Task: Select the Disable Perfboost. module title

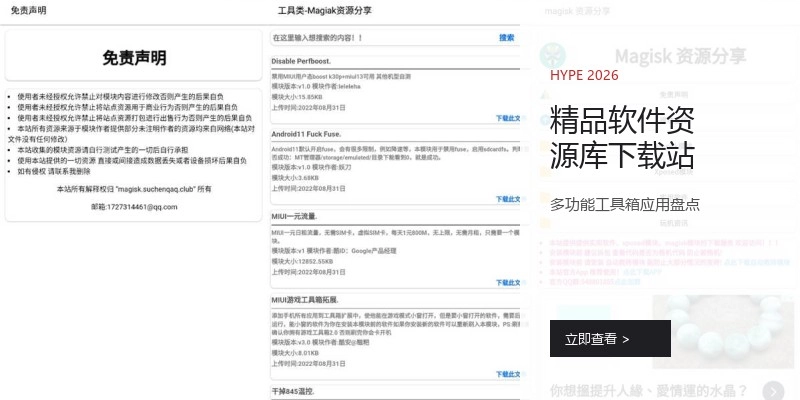Action: (x=301, y=61)
